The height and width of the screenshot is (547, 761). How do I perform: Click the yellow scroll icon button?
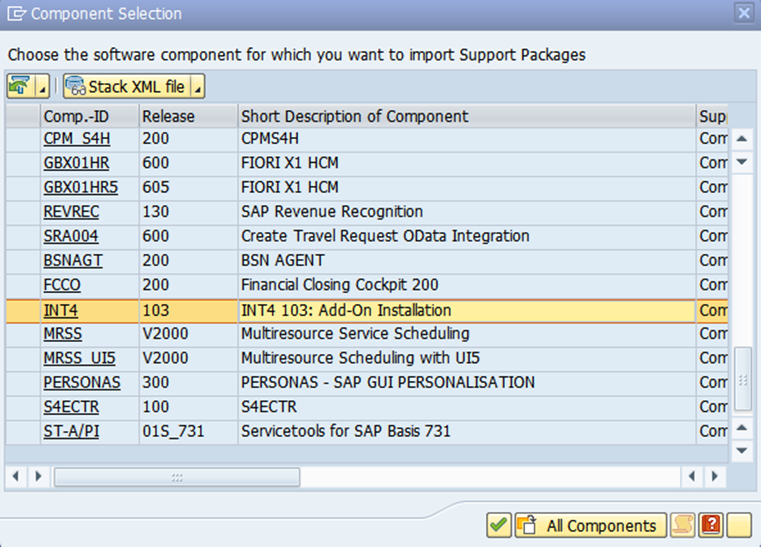click(682, 525)
